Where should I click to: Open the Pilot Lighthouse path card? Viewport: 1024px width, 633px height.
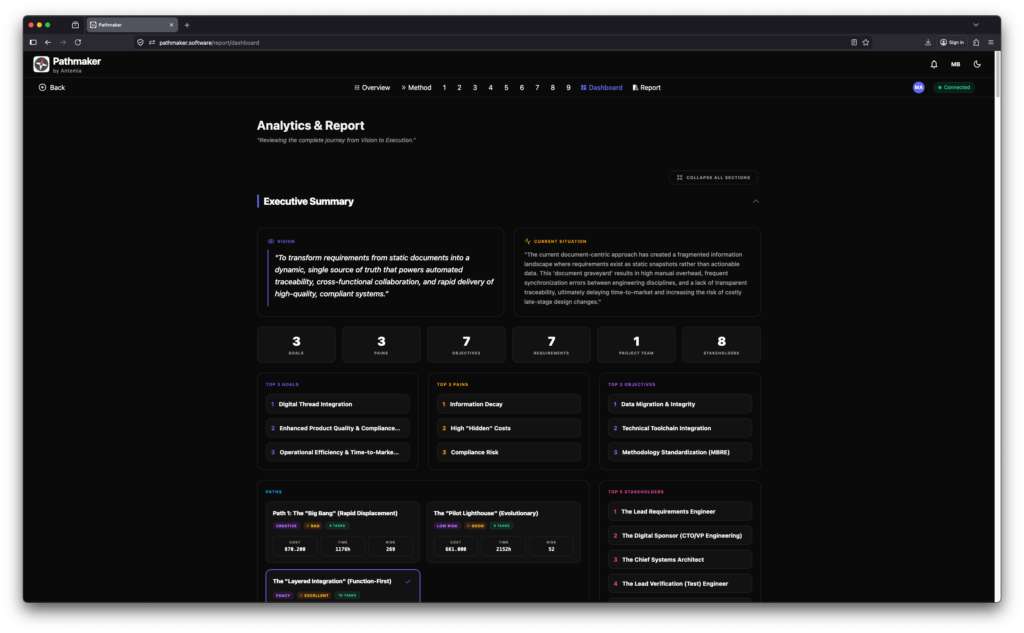(504, 532)
